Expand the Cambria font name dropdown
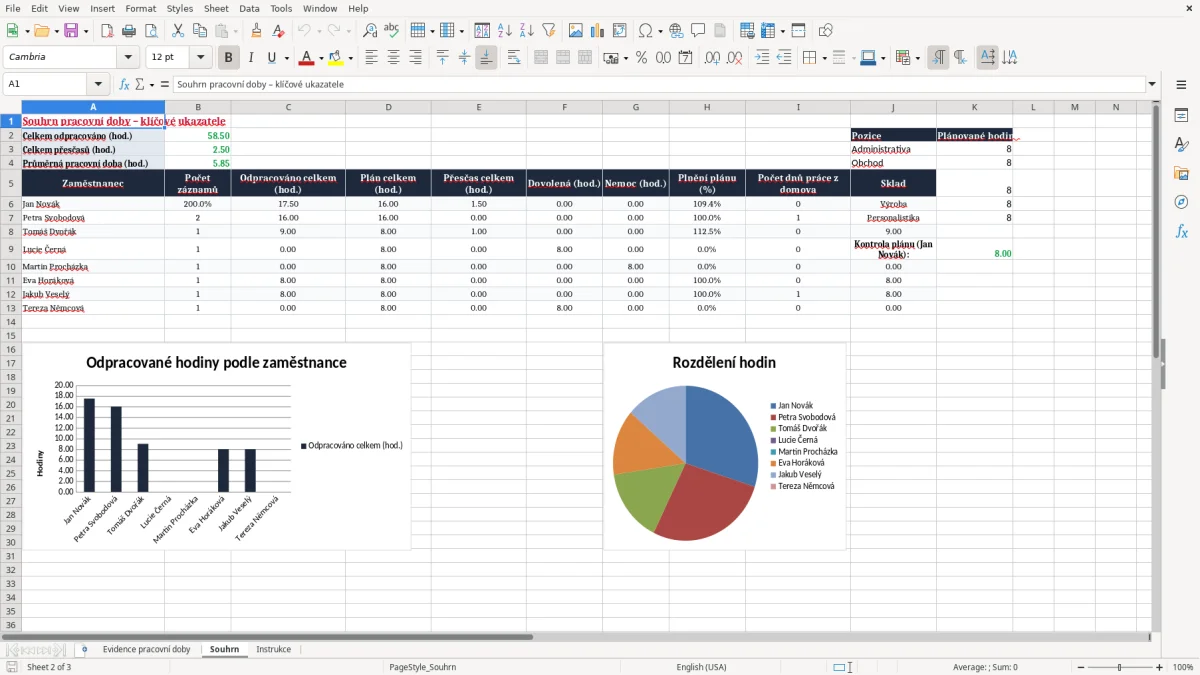 (x=128, y=58)
